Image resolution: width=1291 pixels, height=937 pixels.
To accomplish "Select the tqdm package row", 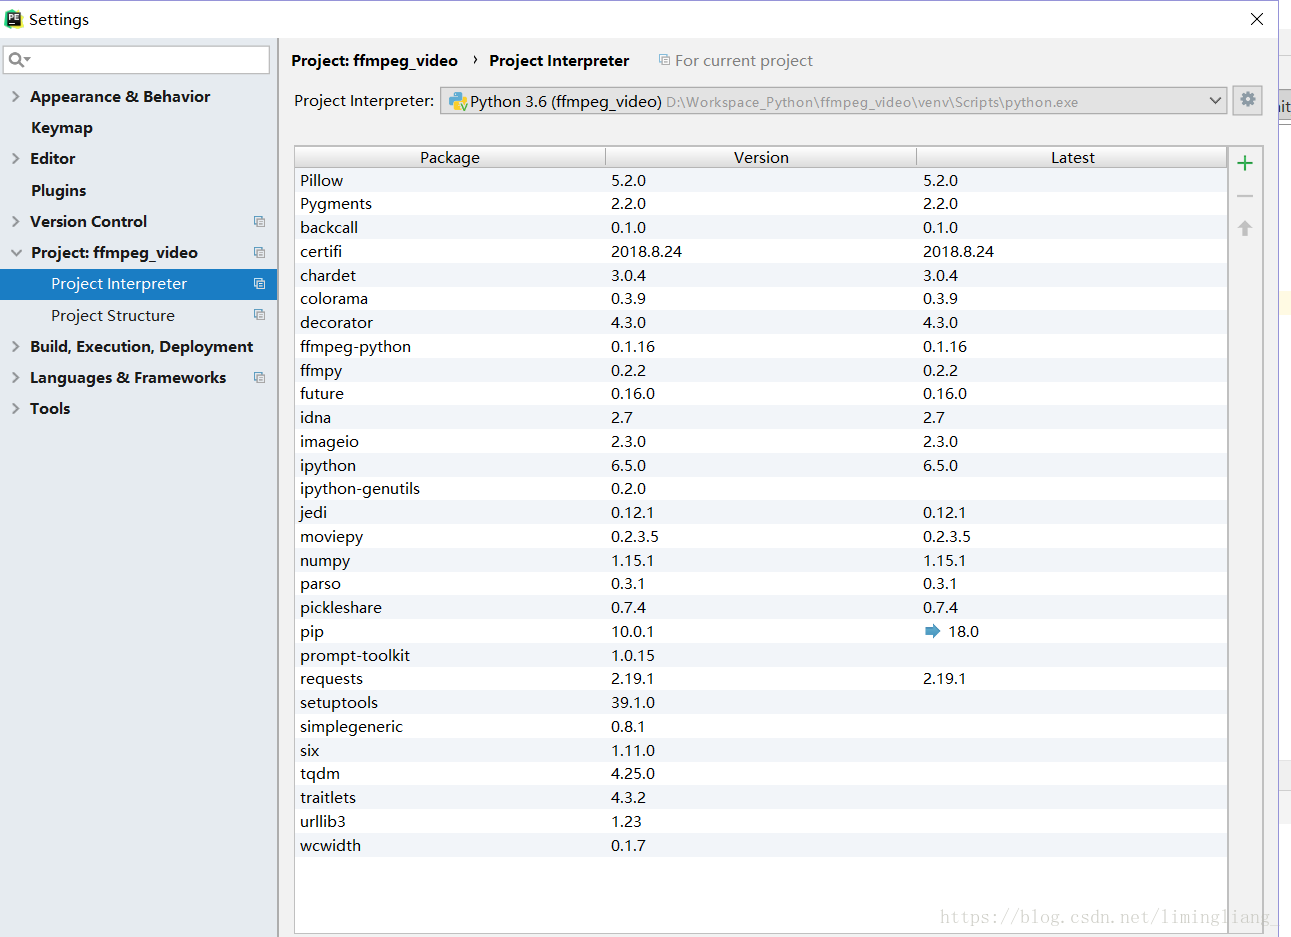I will 761,774.
